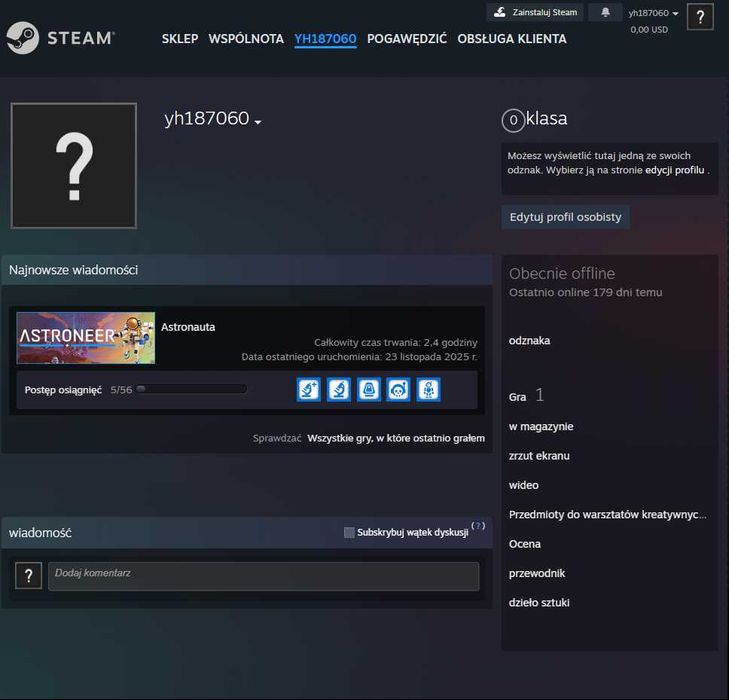
Task: Click the Edytuj profil osobisty button
Action: tap(565, 217)
